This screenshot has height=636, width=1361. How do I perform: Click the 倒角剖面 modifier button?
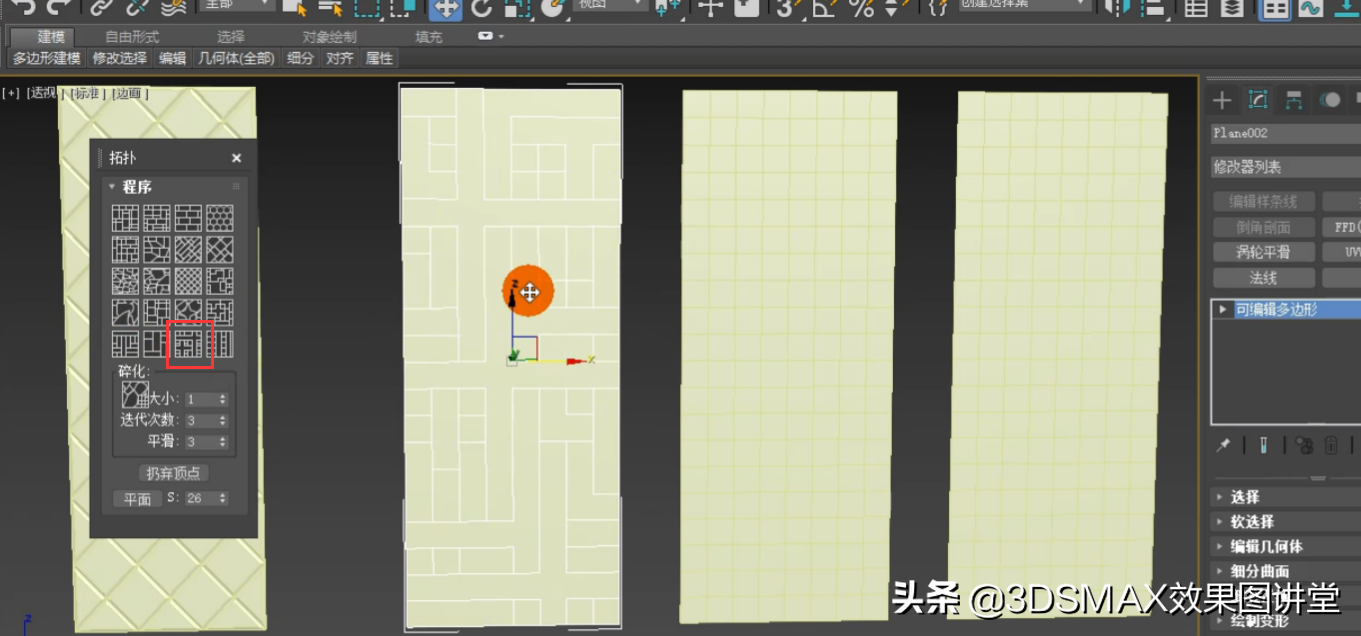(1263, 227)
